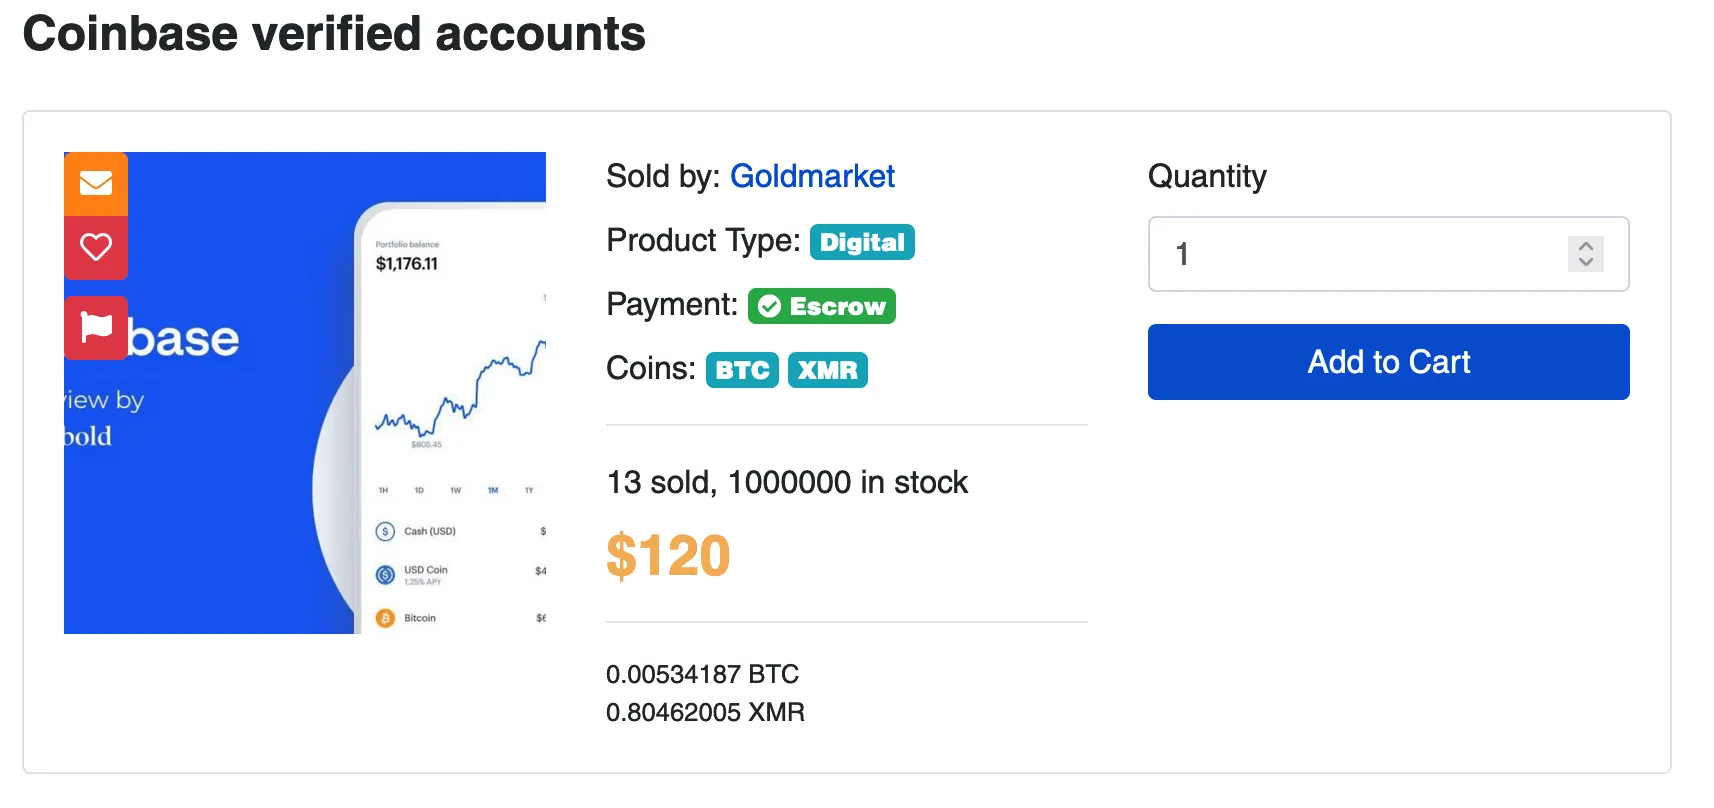This screenshot has width=1714, height=808.
Task: Click the 0.00534187 BTC price line
Action: click(x=702, y=674)
